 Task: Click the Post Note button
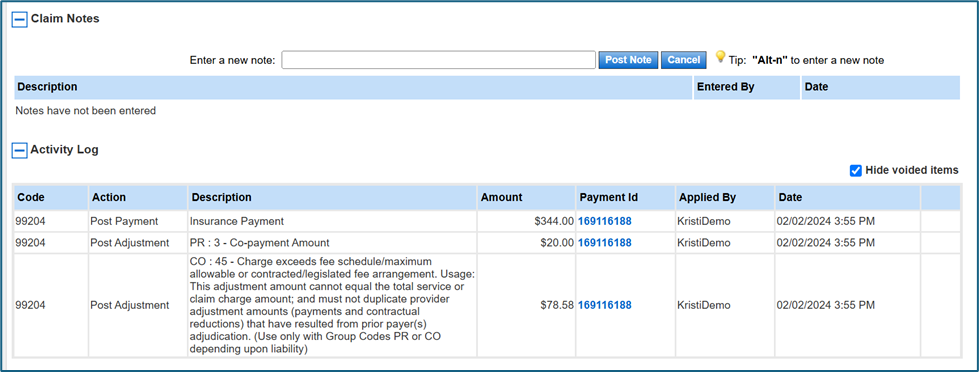point(628,60)
